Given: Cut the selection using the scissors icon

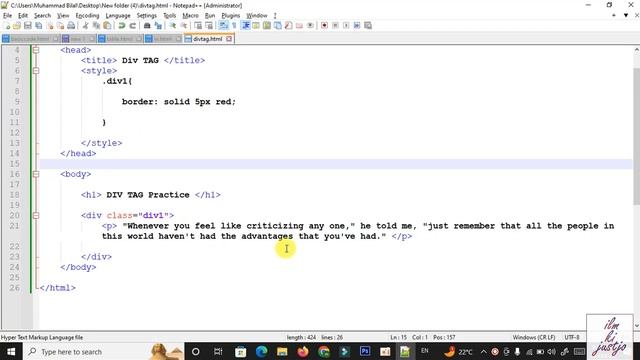Looking at the screenshot, I should (x=85, y=26).
